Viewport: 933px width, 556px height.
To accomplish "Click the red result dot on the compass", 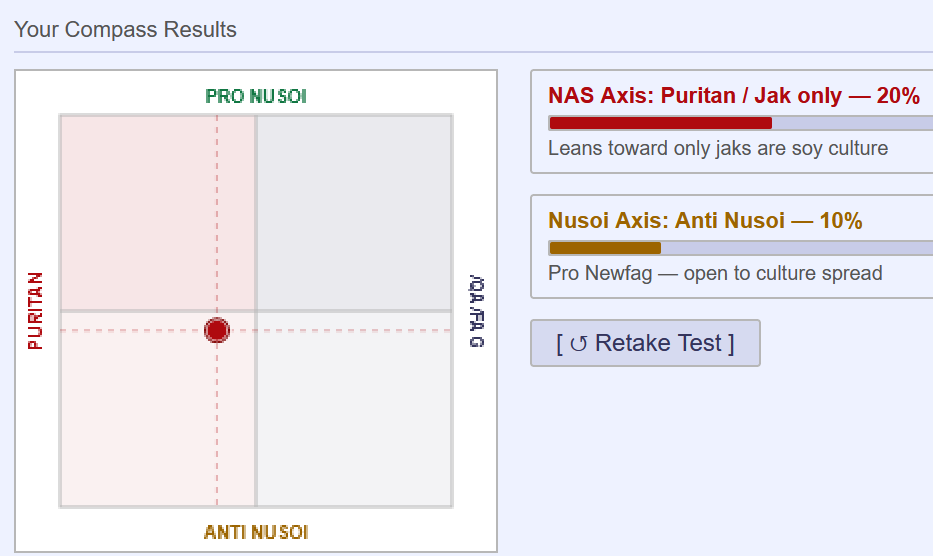I will point(217,330).
